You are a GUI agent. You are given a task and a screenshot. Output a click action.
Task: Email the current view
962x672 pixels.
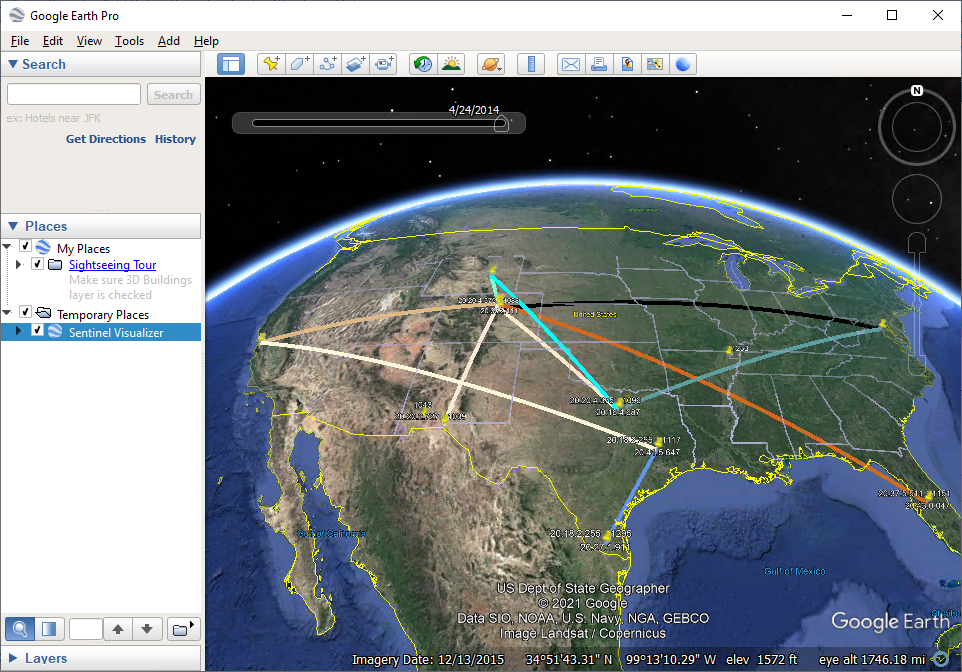(x=570, y=63)
